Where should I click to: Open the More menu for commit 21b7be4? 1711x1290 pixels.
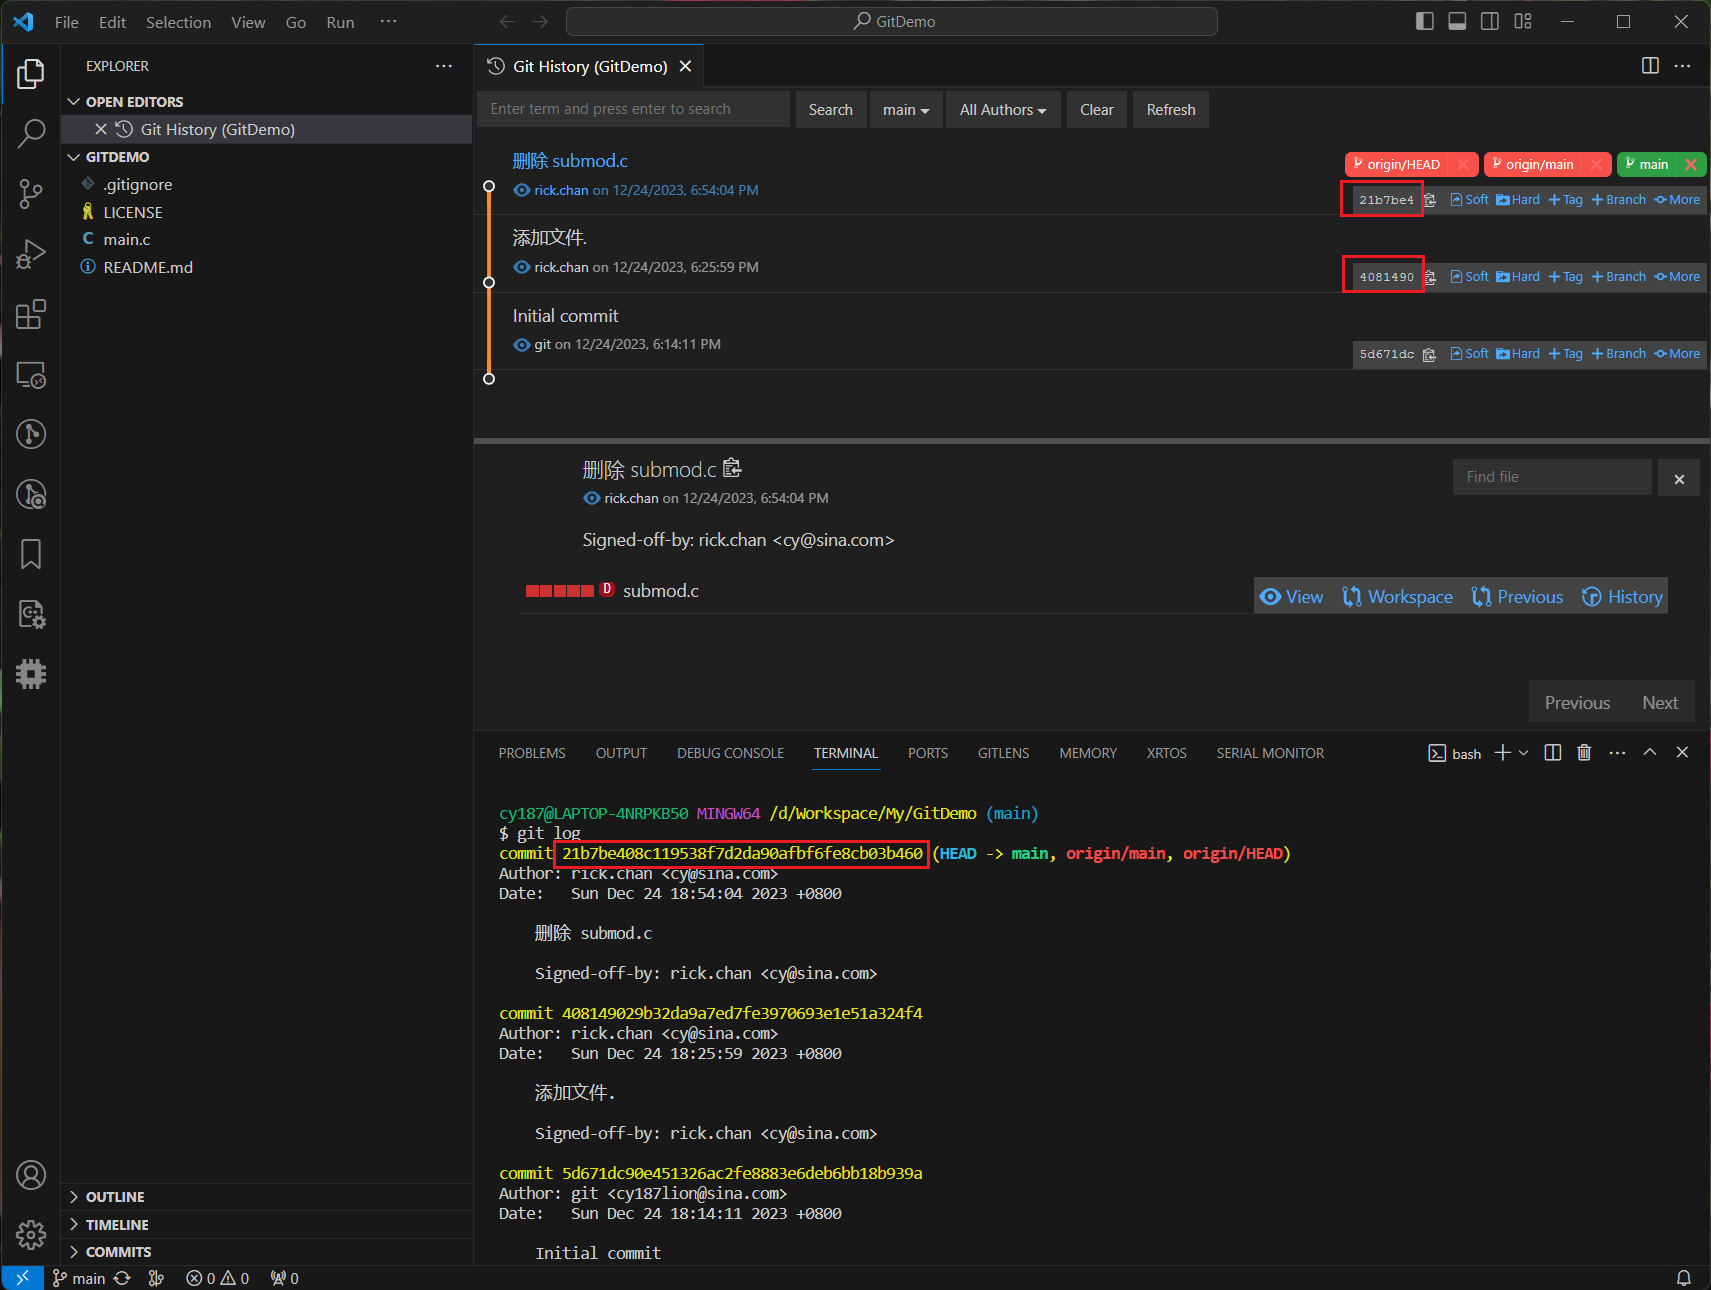click(1677, 200)
